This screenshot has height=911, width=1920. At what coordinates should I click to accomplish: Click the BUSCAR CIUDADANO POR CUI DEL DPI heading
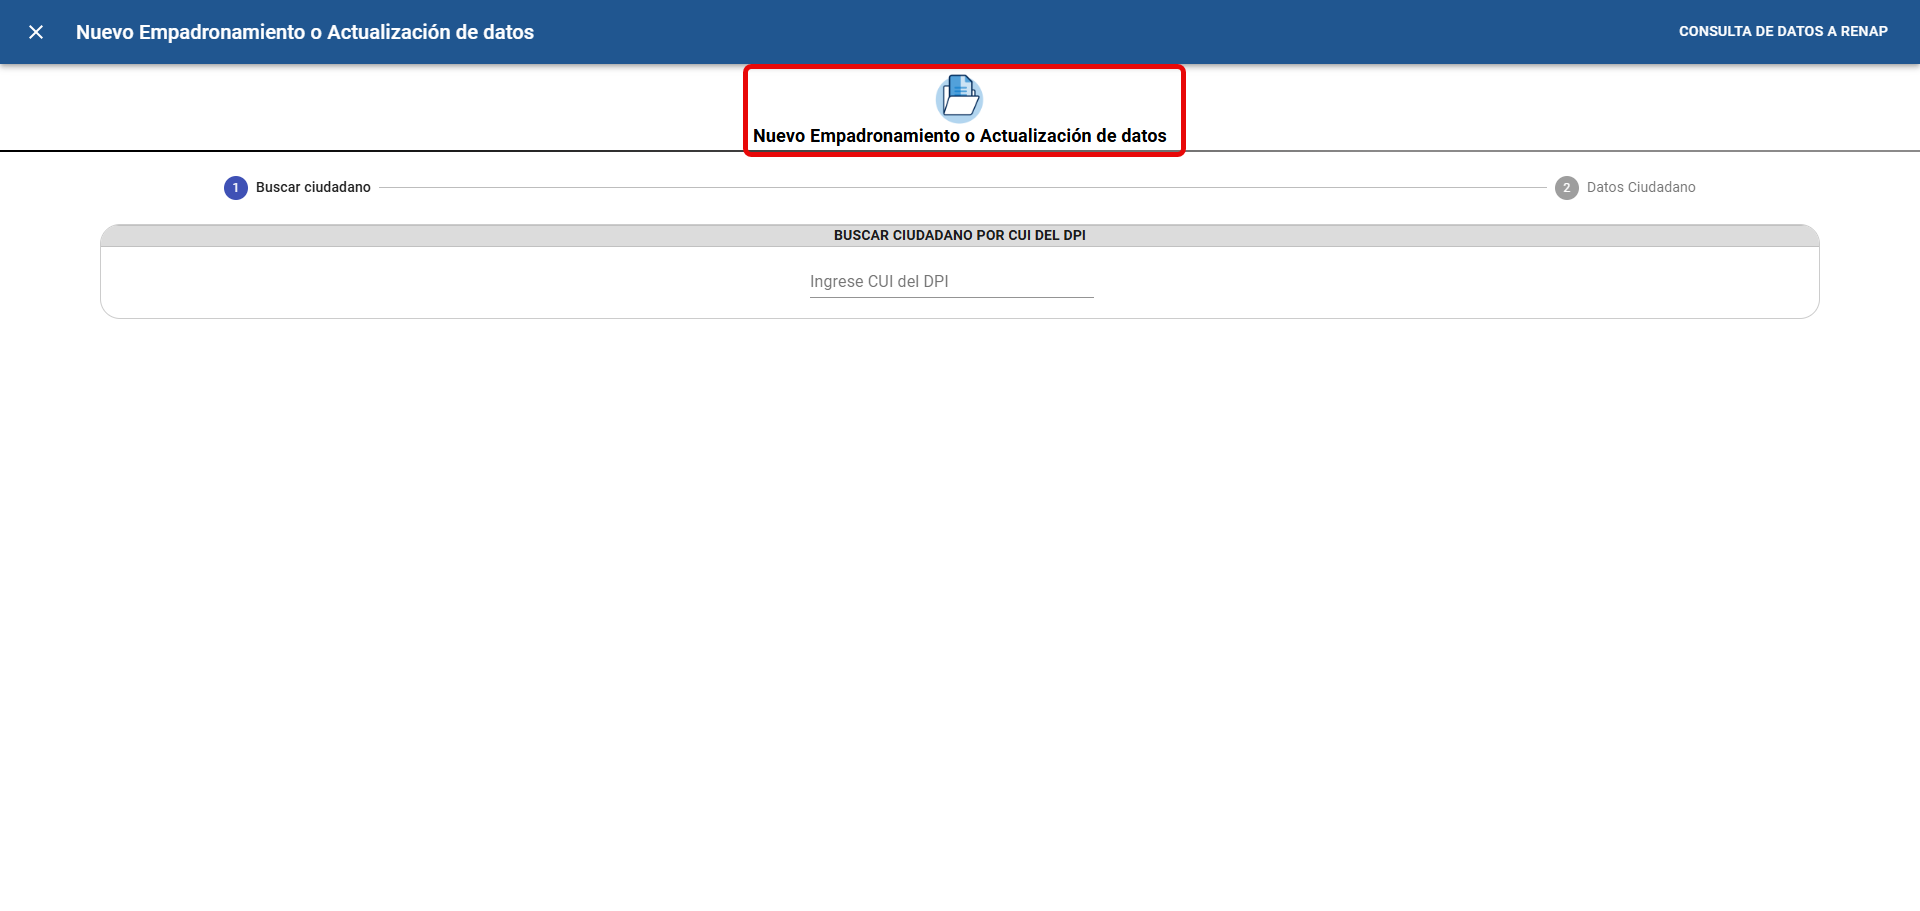[x=959, y=236]
